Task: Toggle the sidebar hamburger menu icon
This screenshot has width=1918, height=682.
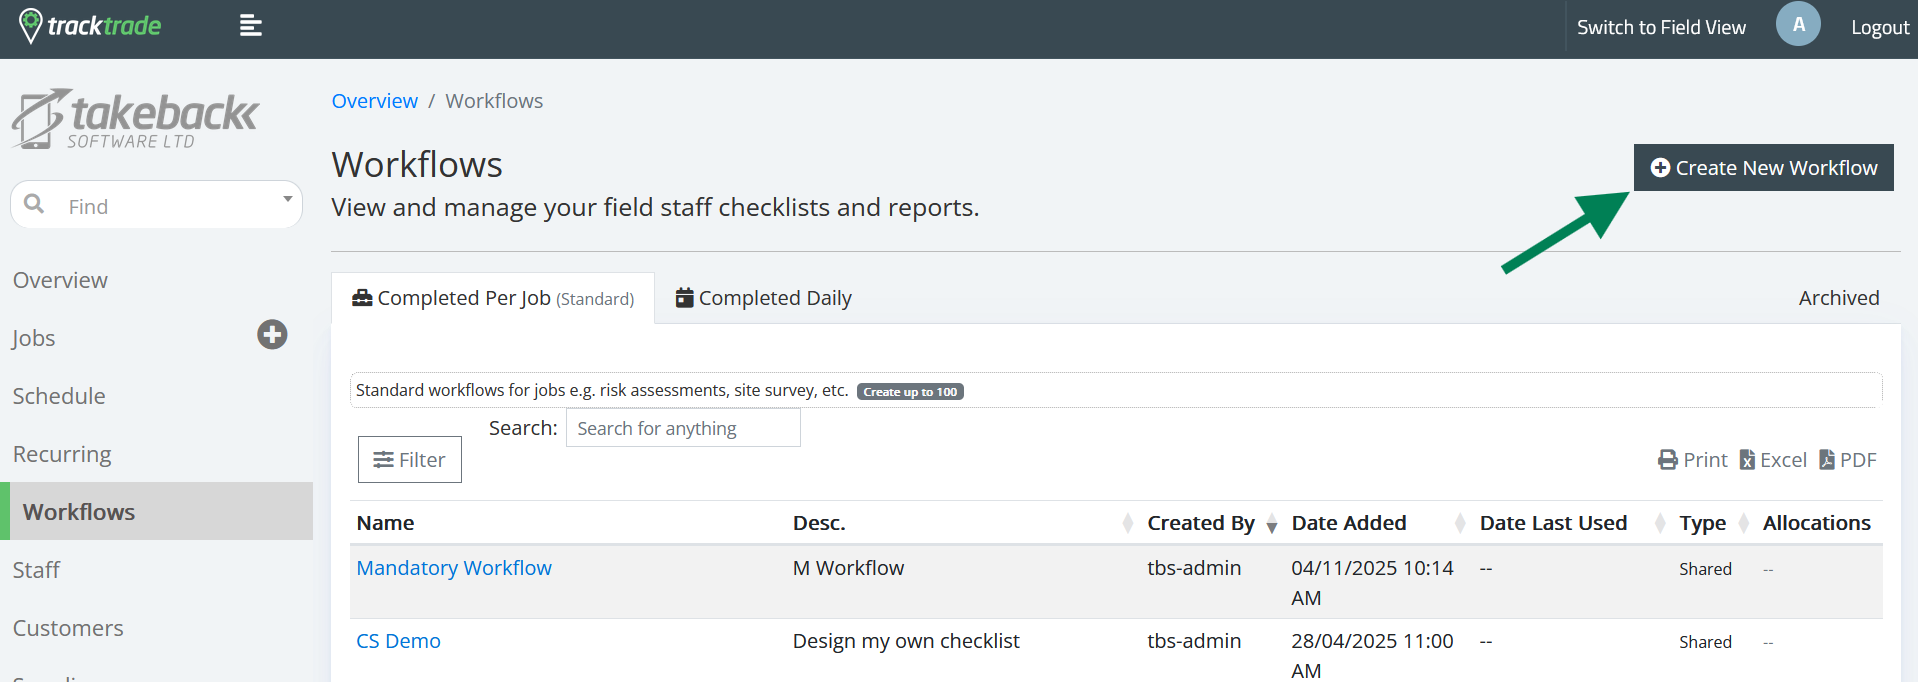Action: coord(250,26)
